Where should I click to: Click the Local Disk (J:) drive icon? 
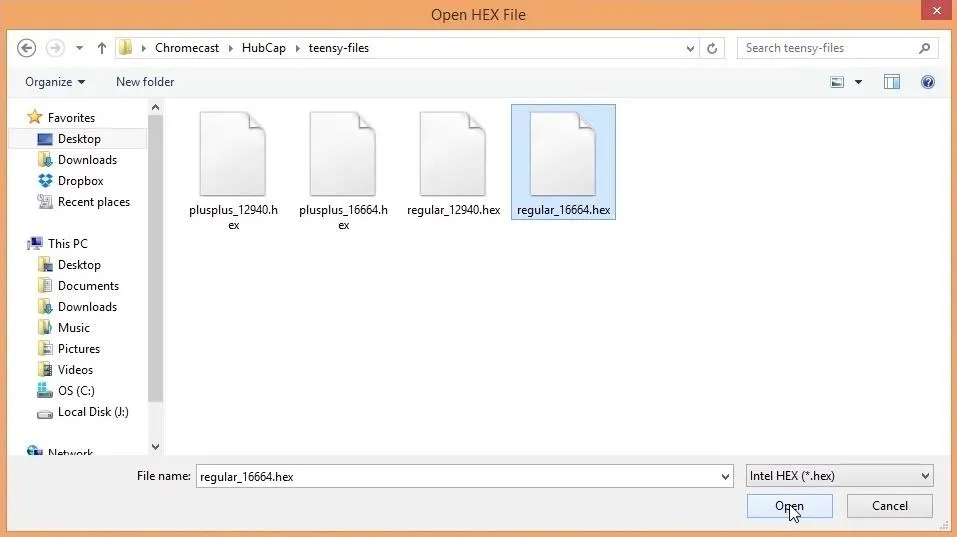45,414
